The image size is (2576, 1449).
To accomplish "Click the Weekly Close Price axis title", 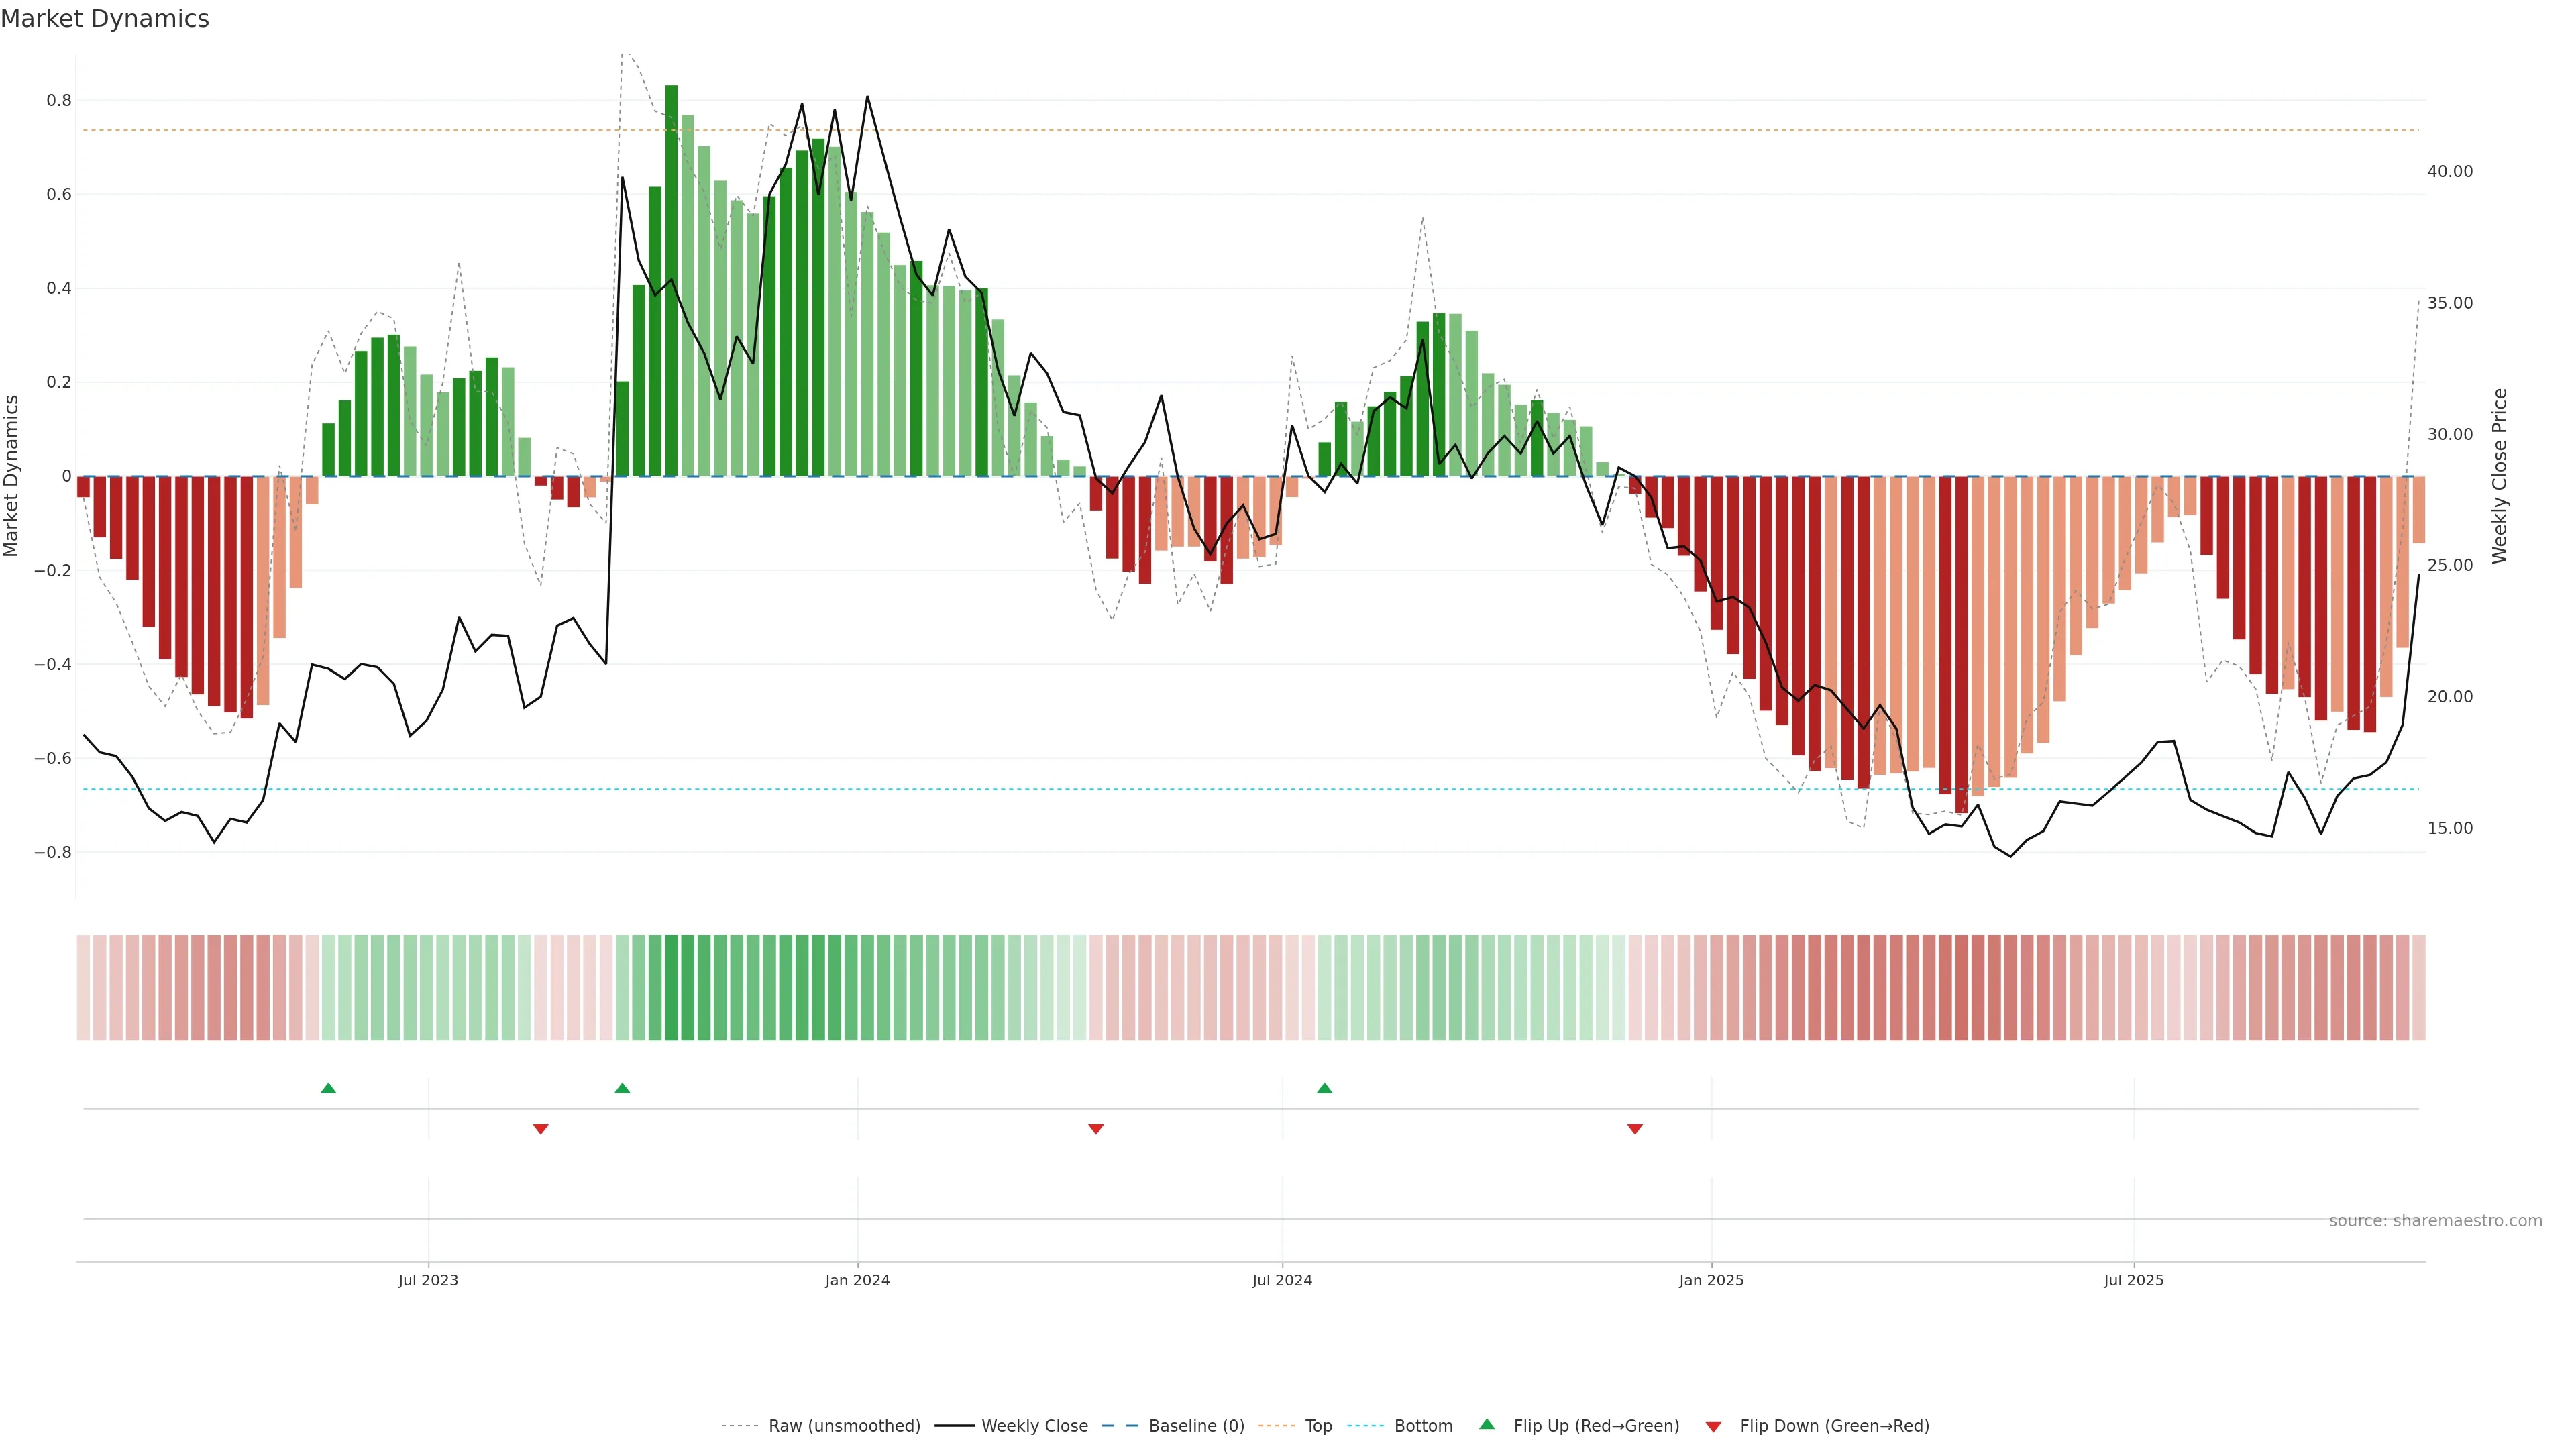I will coord(2499,476).
